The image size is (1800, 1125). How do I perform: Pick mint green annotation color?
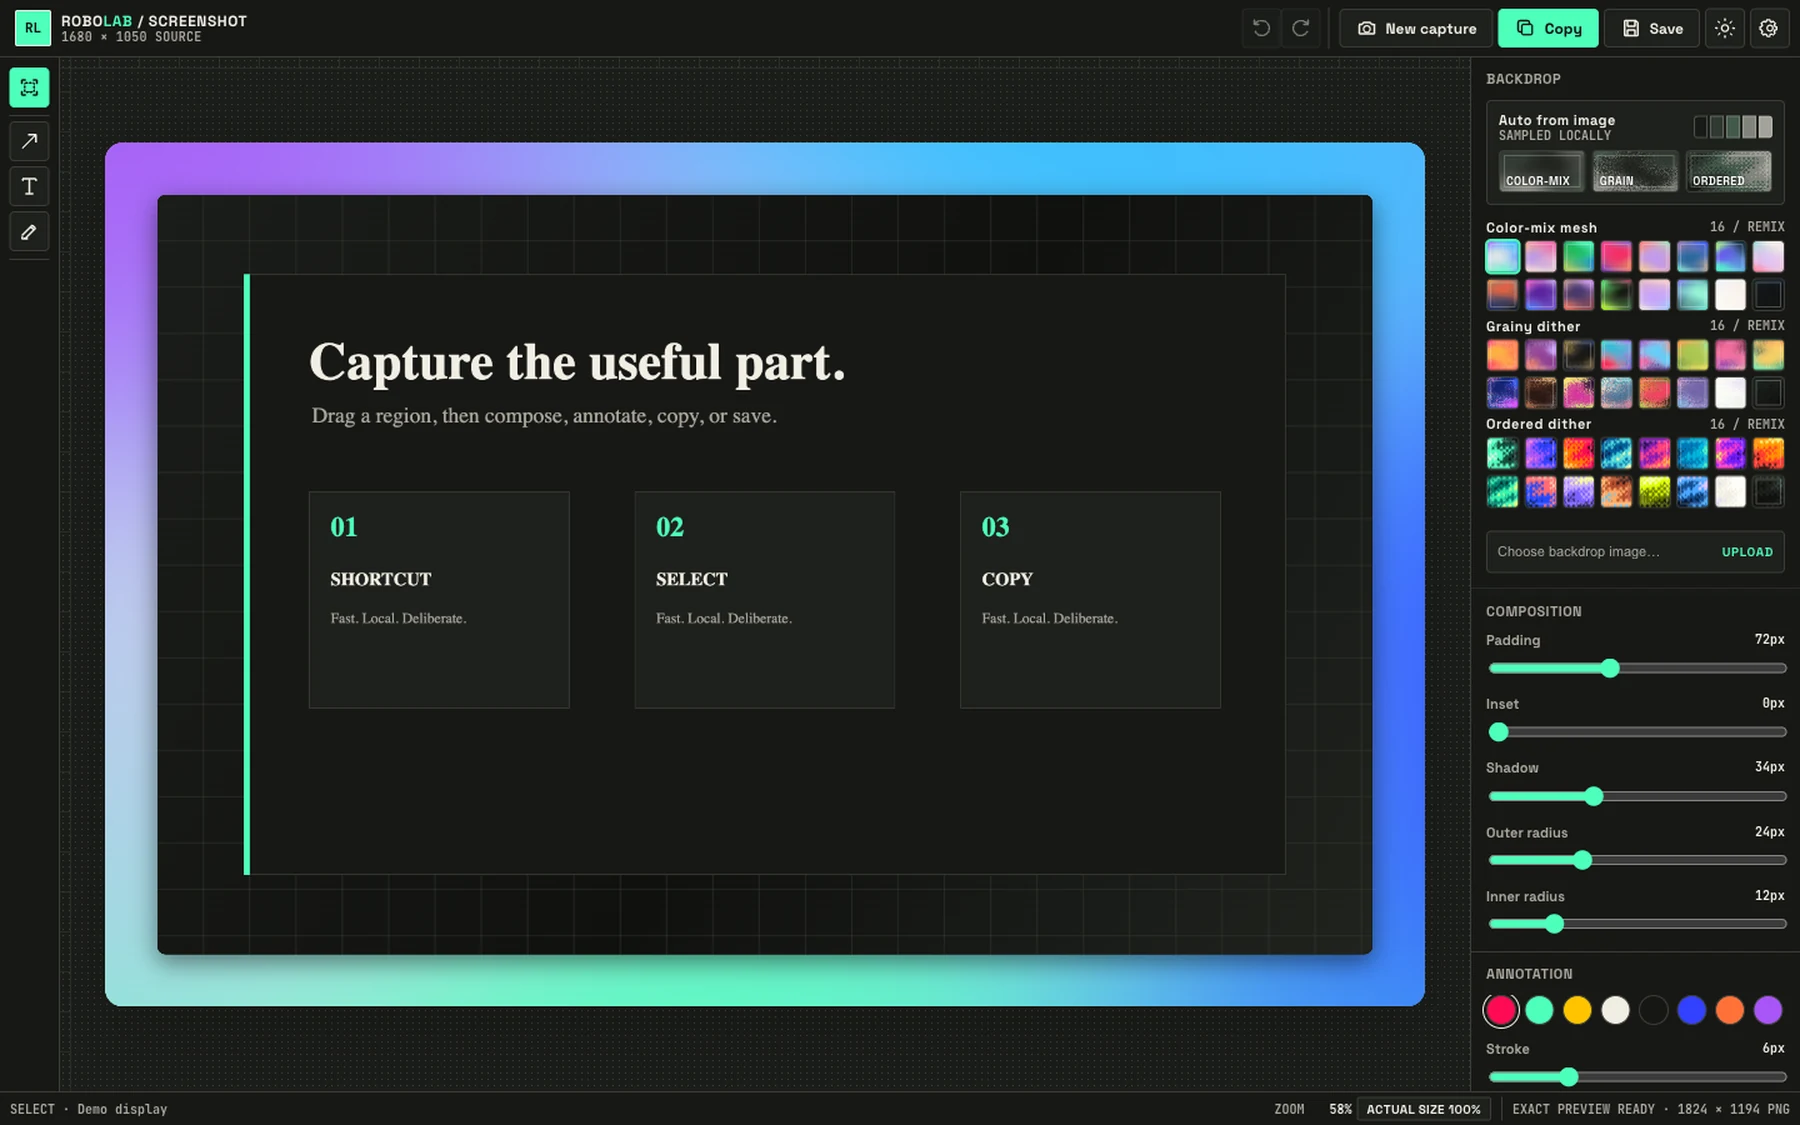coord(1539,1010)
